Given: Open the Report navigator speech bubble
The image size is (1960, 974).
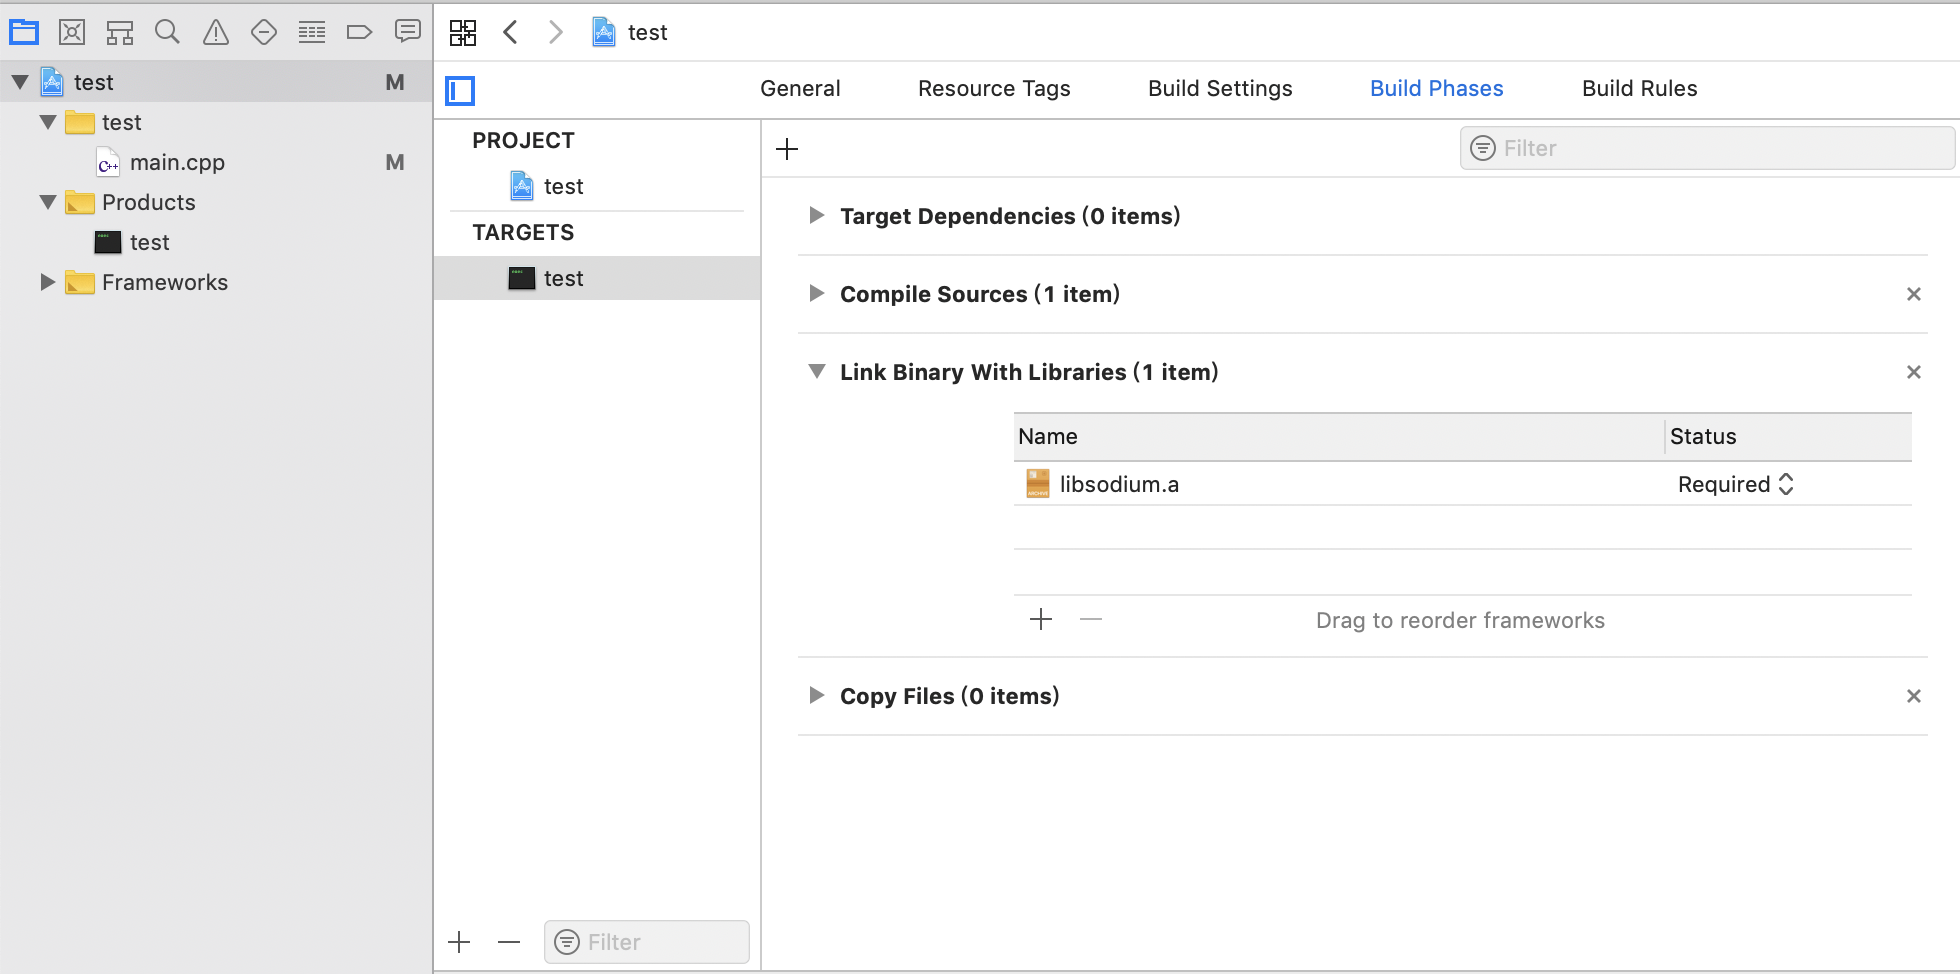Looking at the screenshot, I should tap(407, 32).
